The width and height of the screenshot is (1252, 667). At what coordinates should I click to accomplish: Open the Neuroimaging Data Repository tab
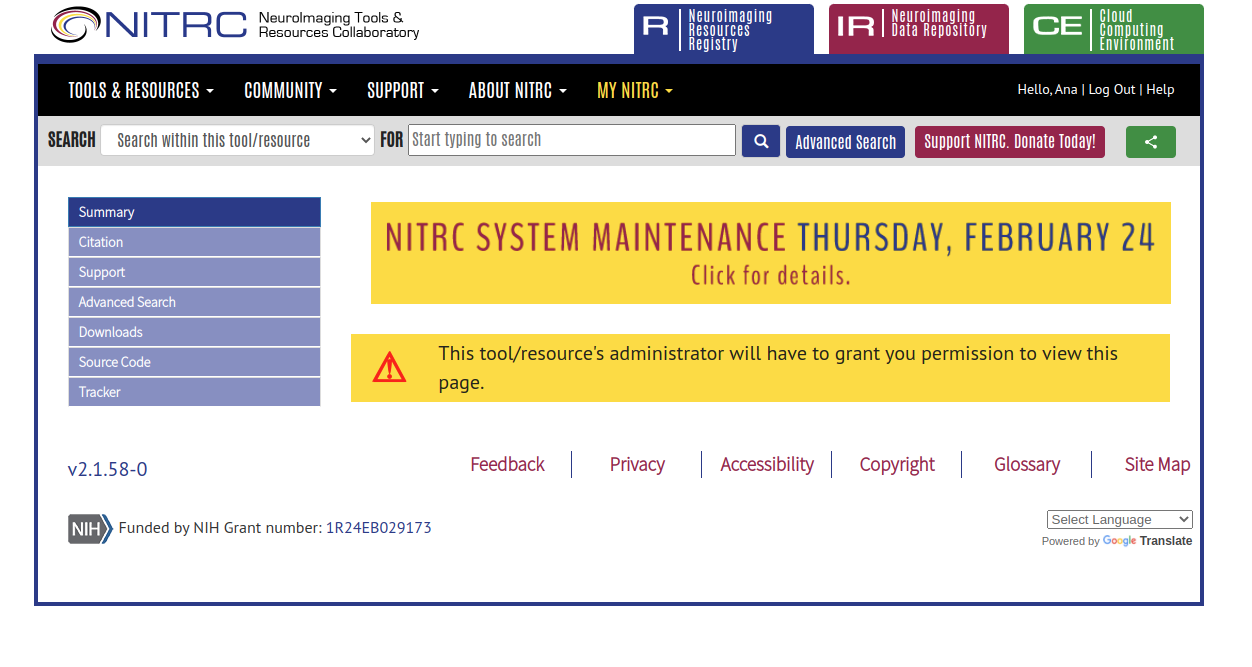coord(918,29)
